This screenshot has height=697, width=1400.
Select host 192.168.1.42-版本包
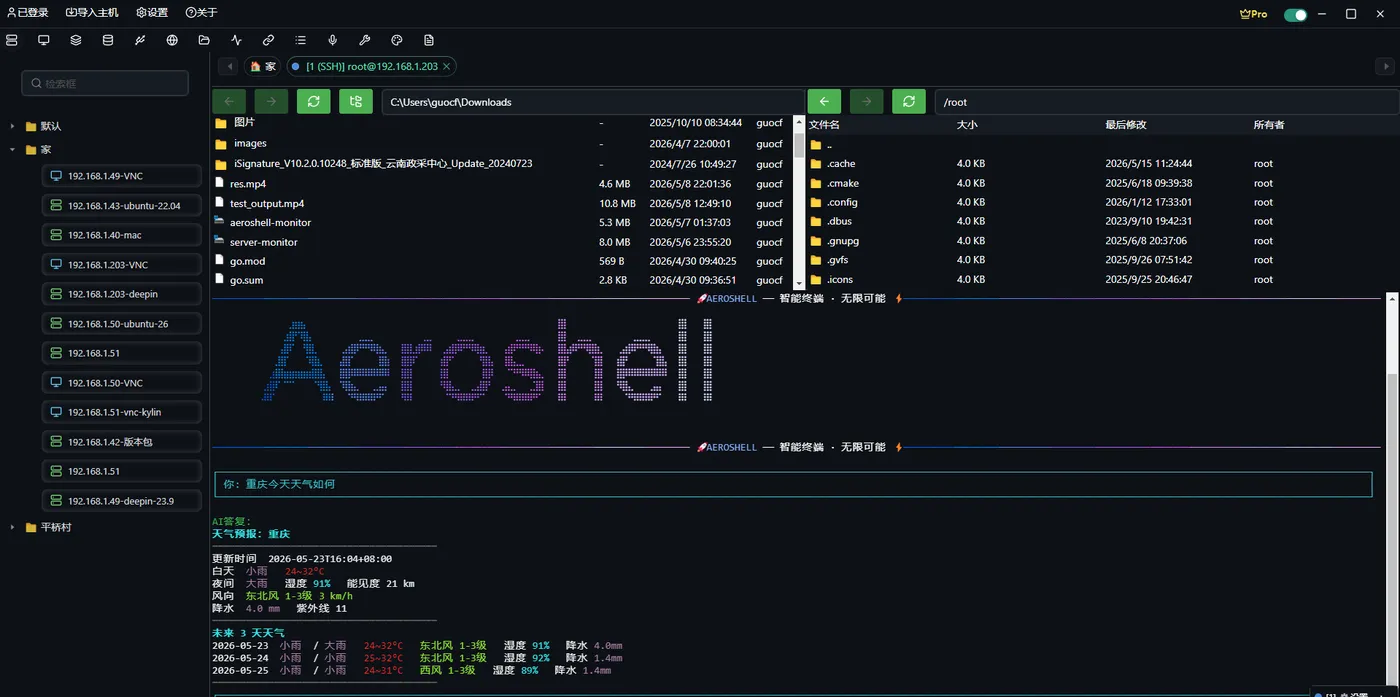click(x=121, y=442)
